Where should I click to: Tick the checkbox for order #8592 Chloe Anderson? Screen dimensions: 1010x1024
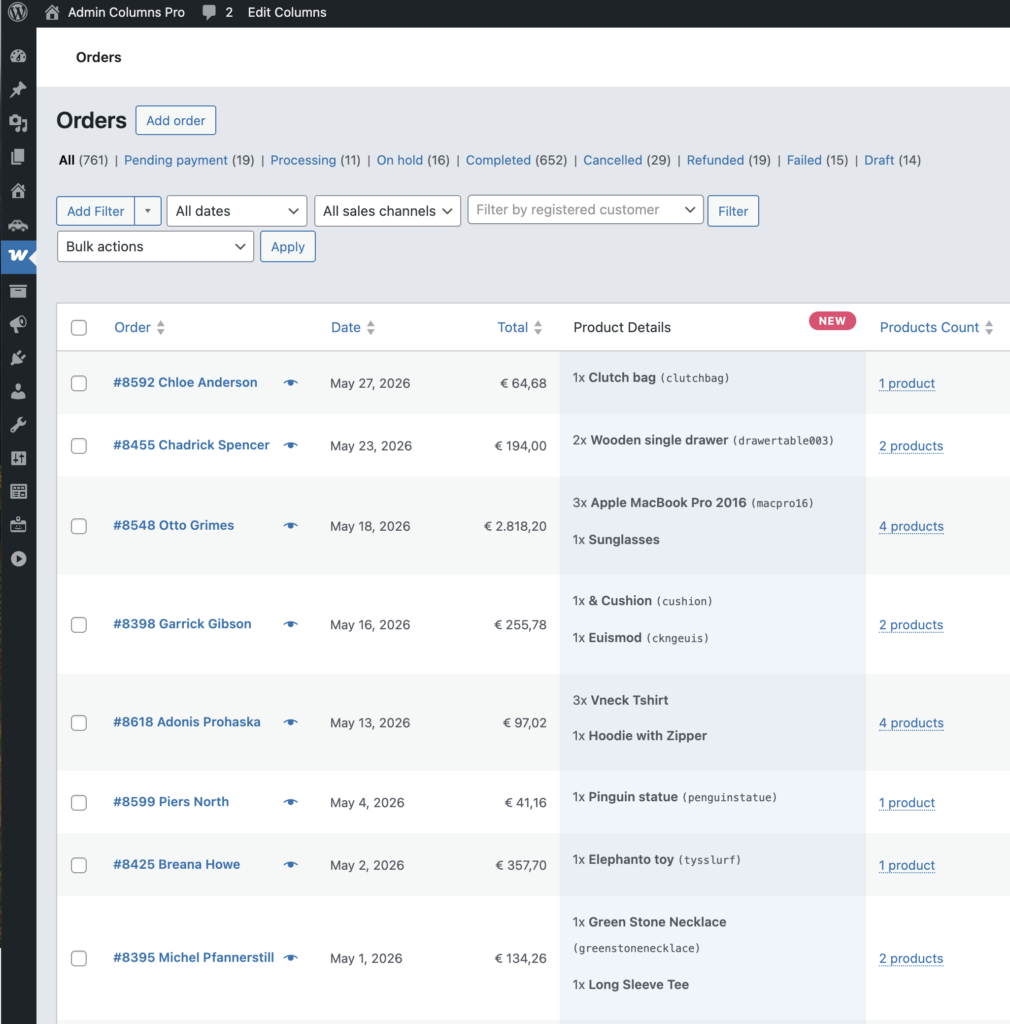[79, 383]
